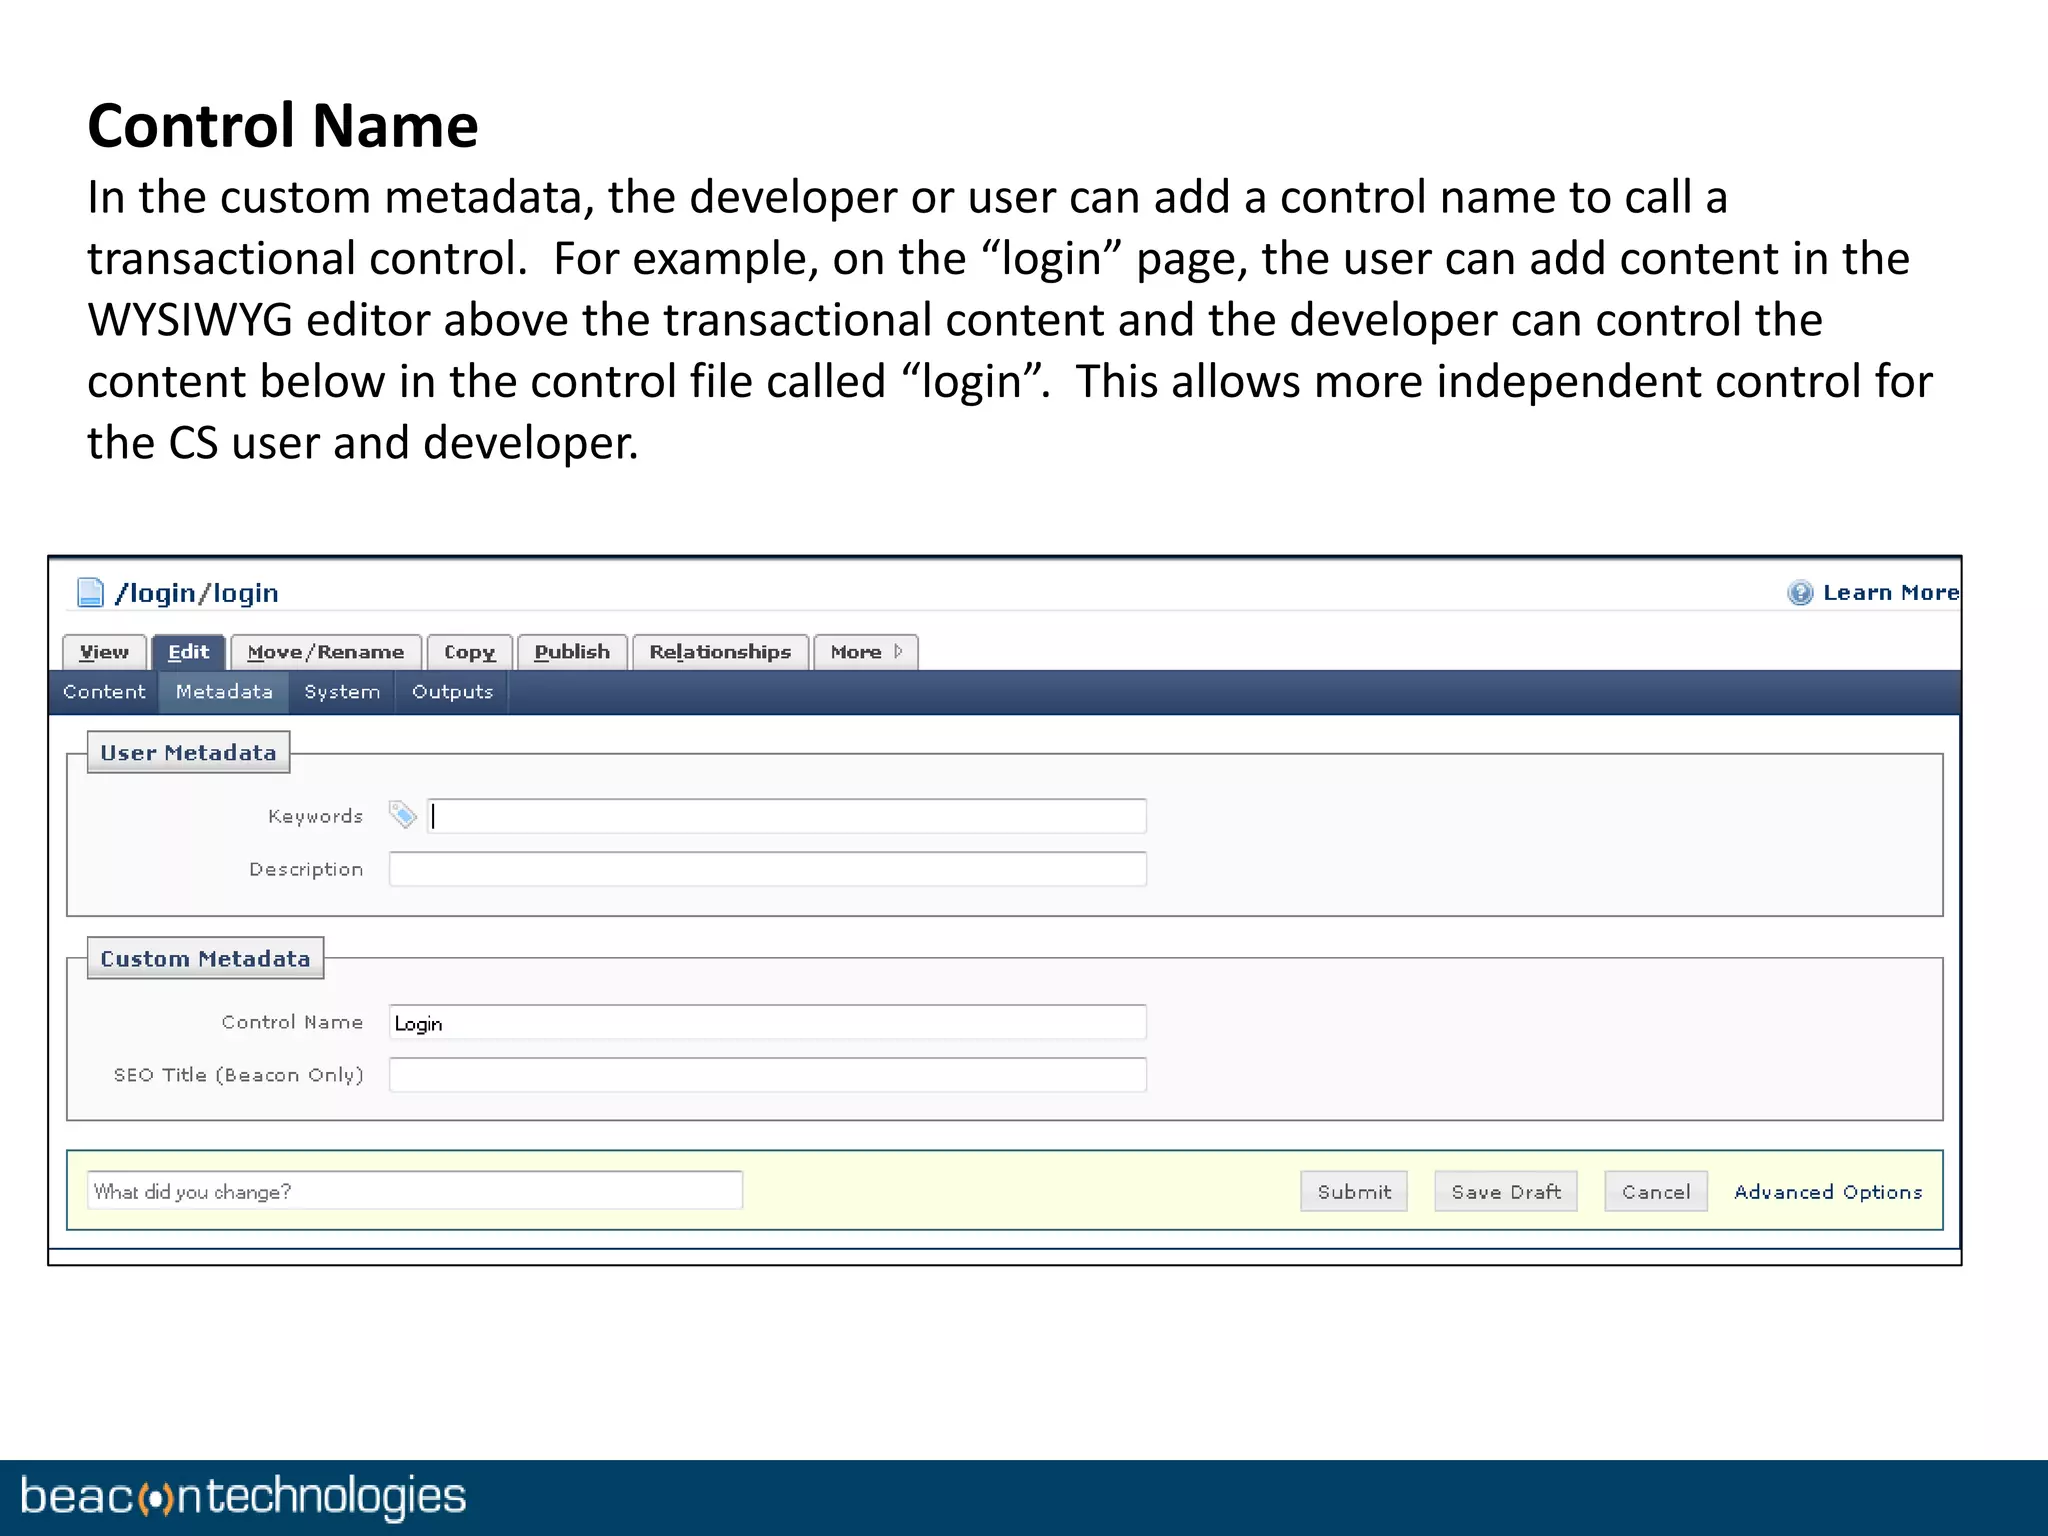
Task: Click the User Metadata section heading
Action: 188,753
